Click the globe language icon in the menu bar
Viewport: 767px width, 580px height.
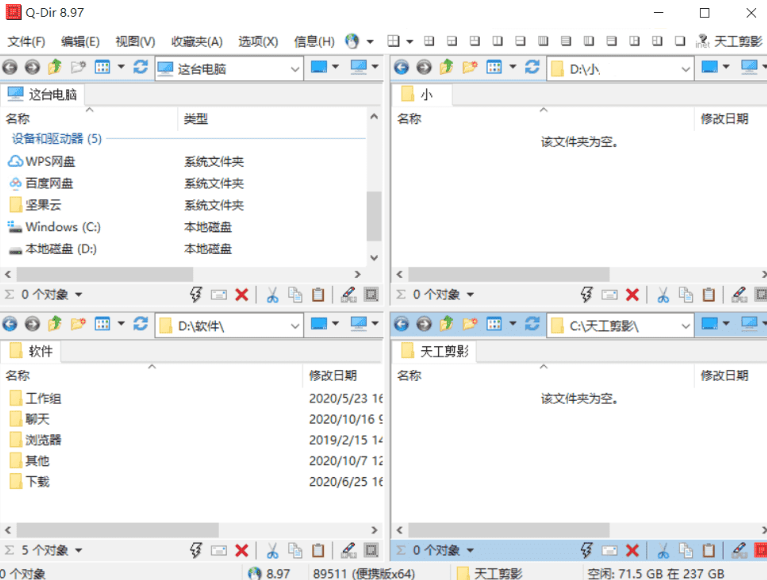[x=352, y=41]
